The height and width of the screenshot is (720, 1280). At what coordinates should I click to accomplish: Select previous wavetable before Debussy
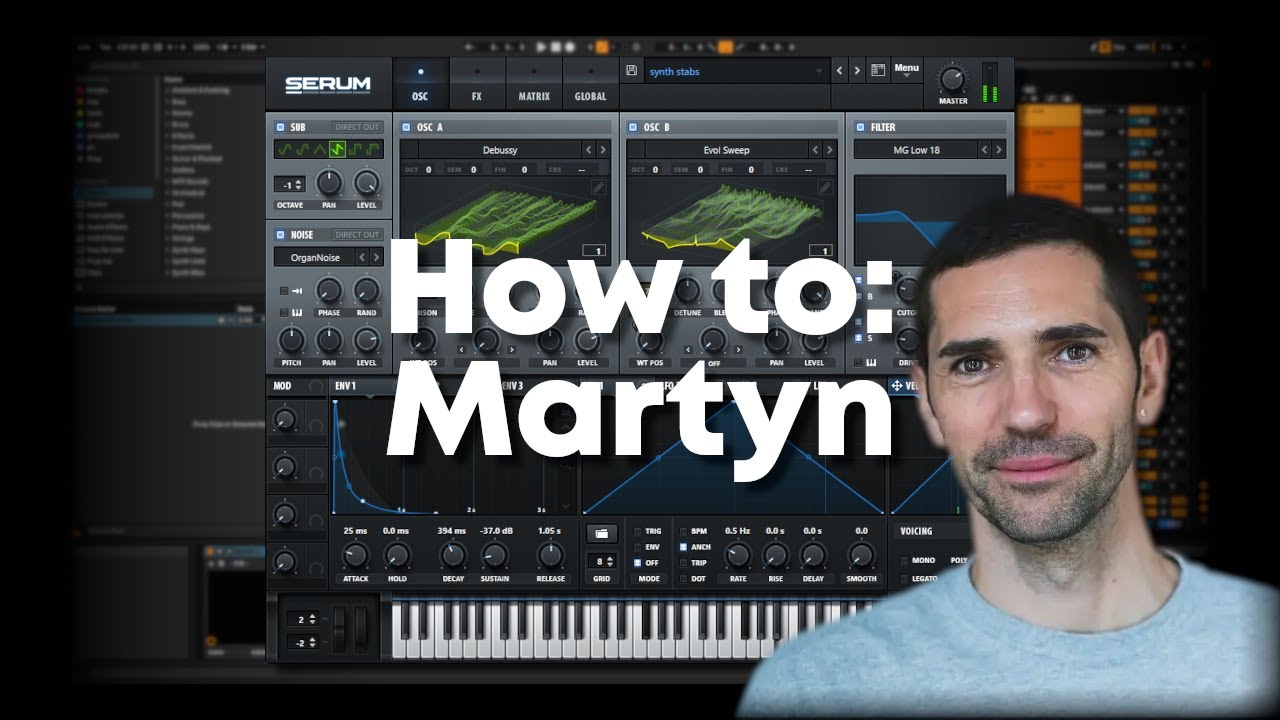click(x=589, y=150)
